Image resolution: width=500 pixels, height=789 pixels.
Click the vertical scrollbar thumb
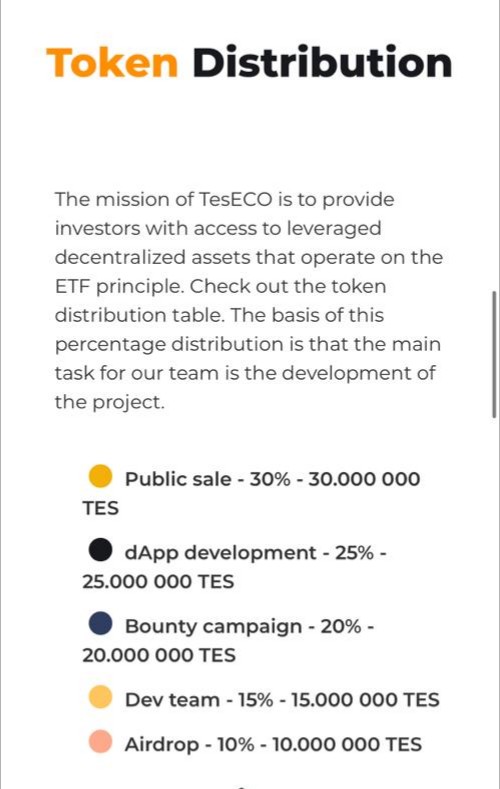point(494,354)
